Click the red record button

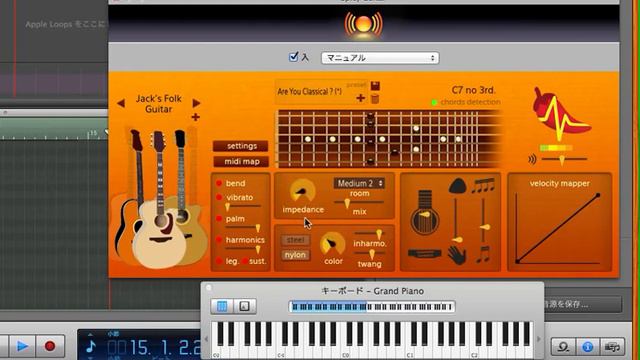(x=50, y=346)
